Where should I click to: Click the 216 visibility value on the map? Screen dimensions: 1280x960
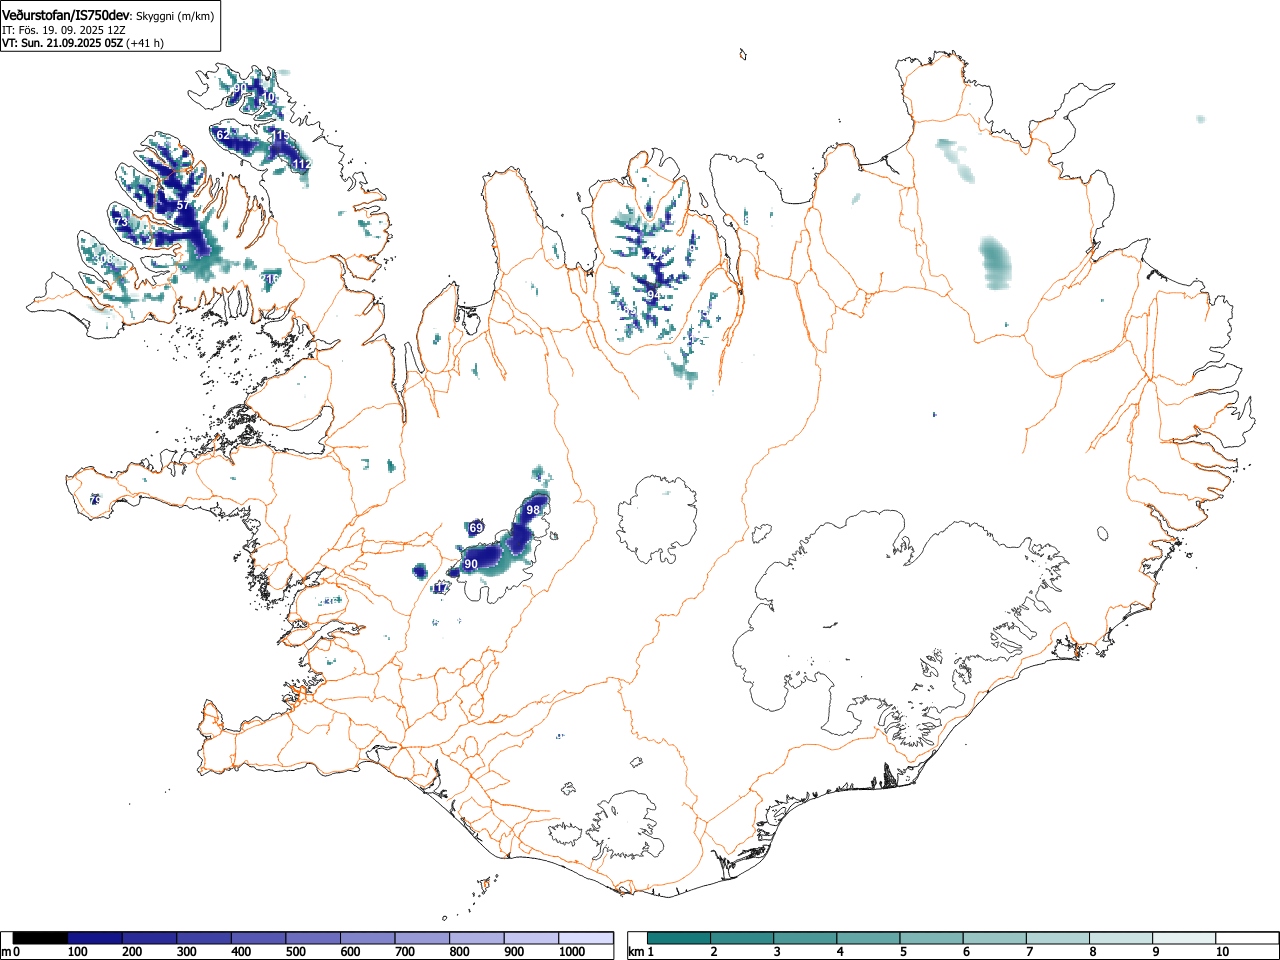click(271, 279)
